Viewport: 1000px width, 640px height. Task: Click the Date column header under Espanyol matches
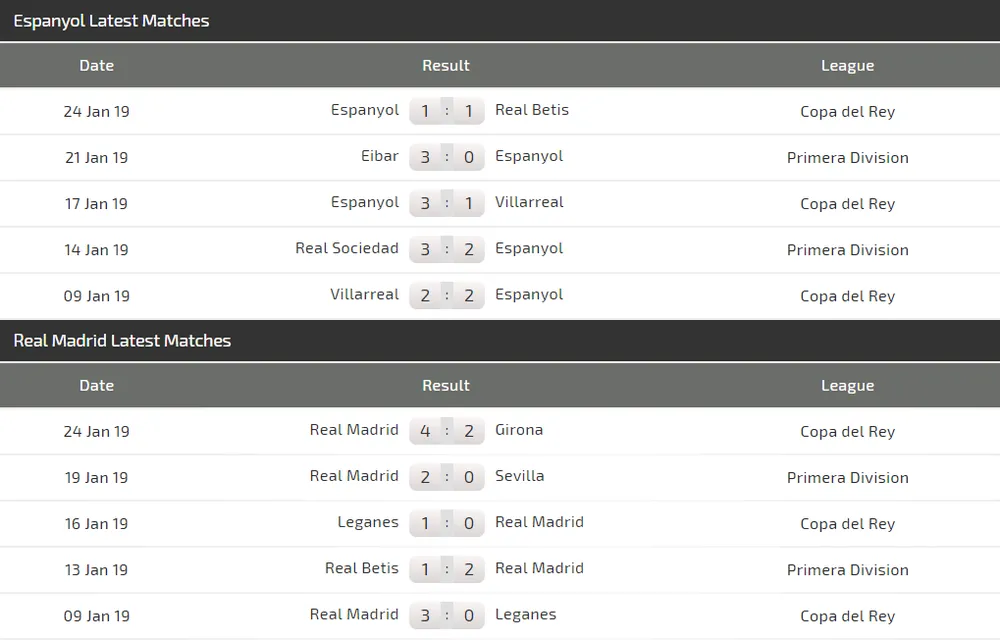[x=96, y=66]
